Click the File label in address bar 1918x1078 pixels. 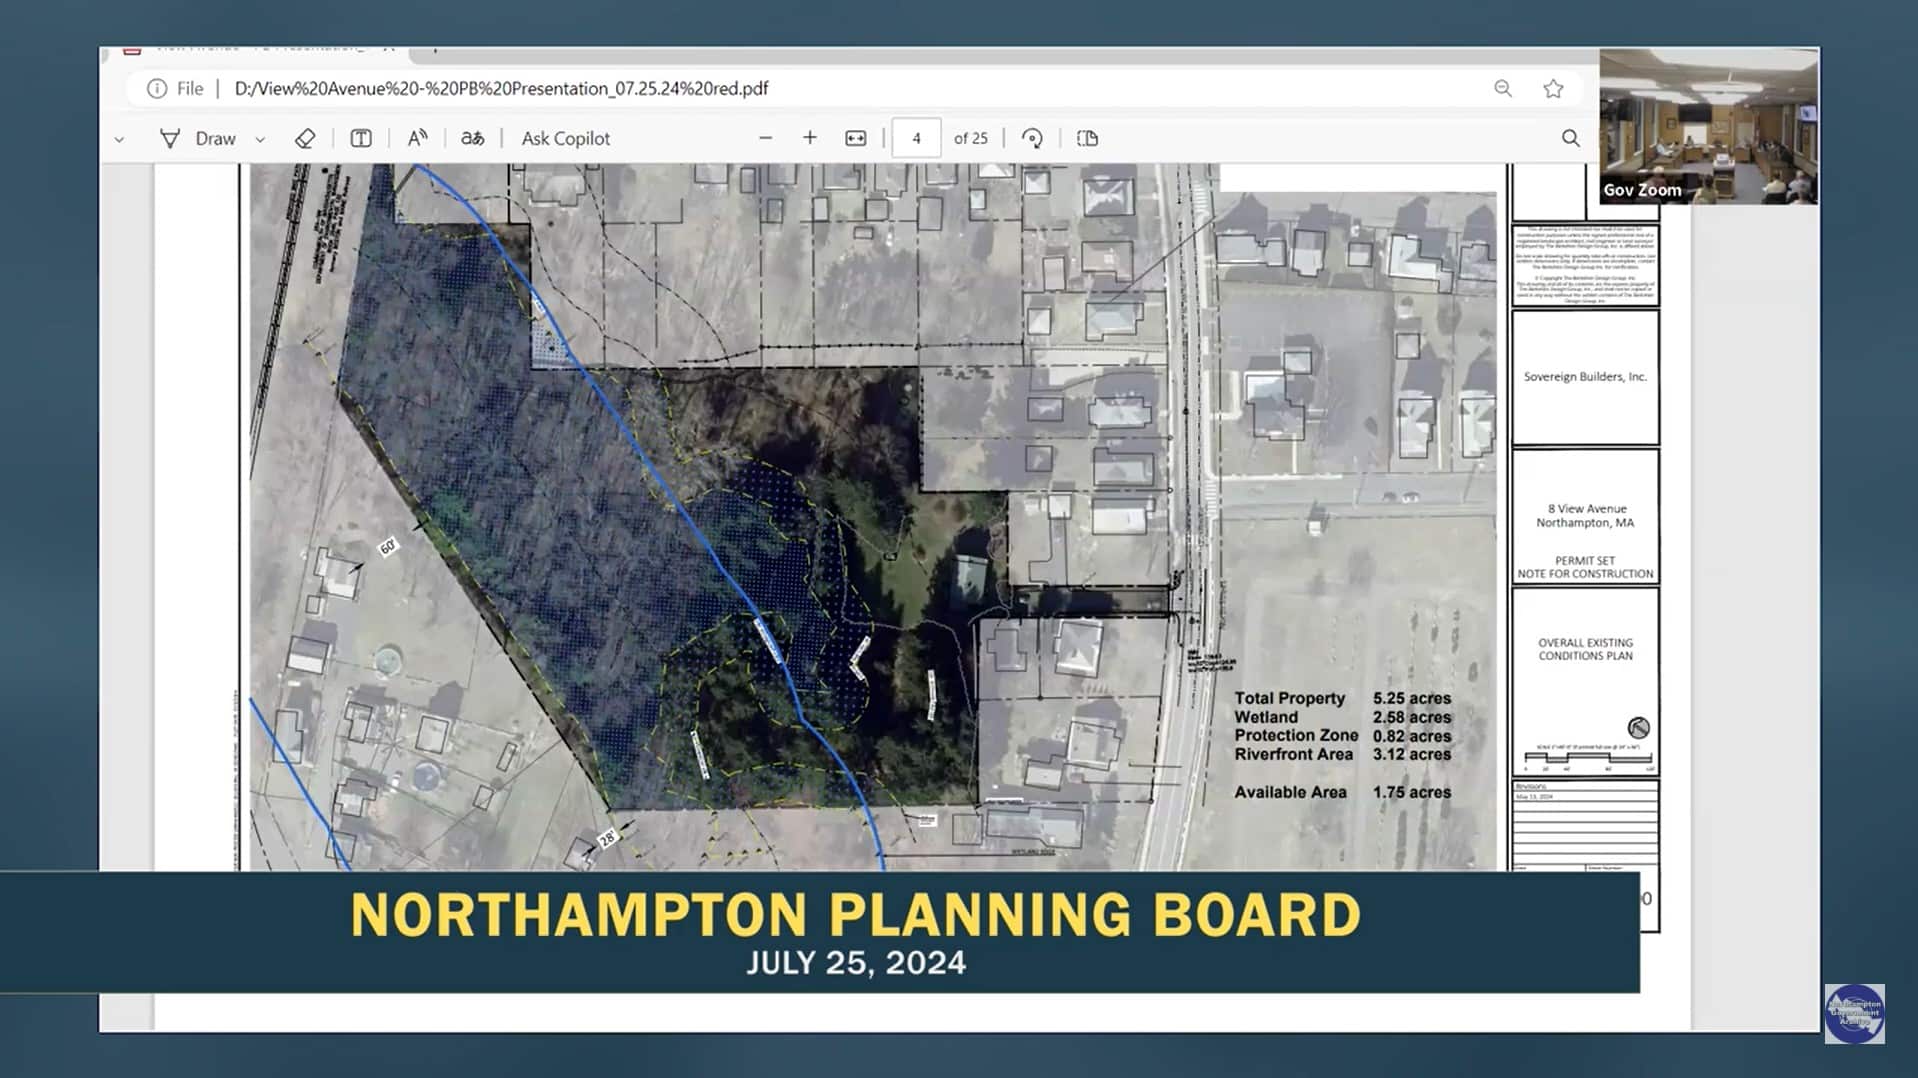point(189,88)
